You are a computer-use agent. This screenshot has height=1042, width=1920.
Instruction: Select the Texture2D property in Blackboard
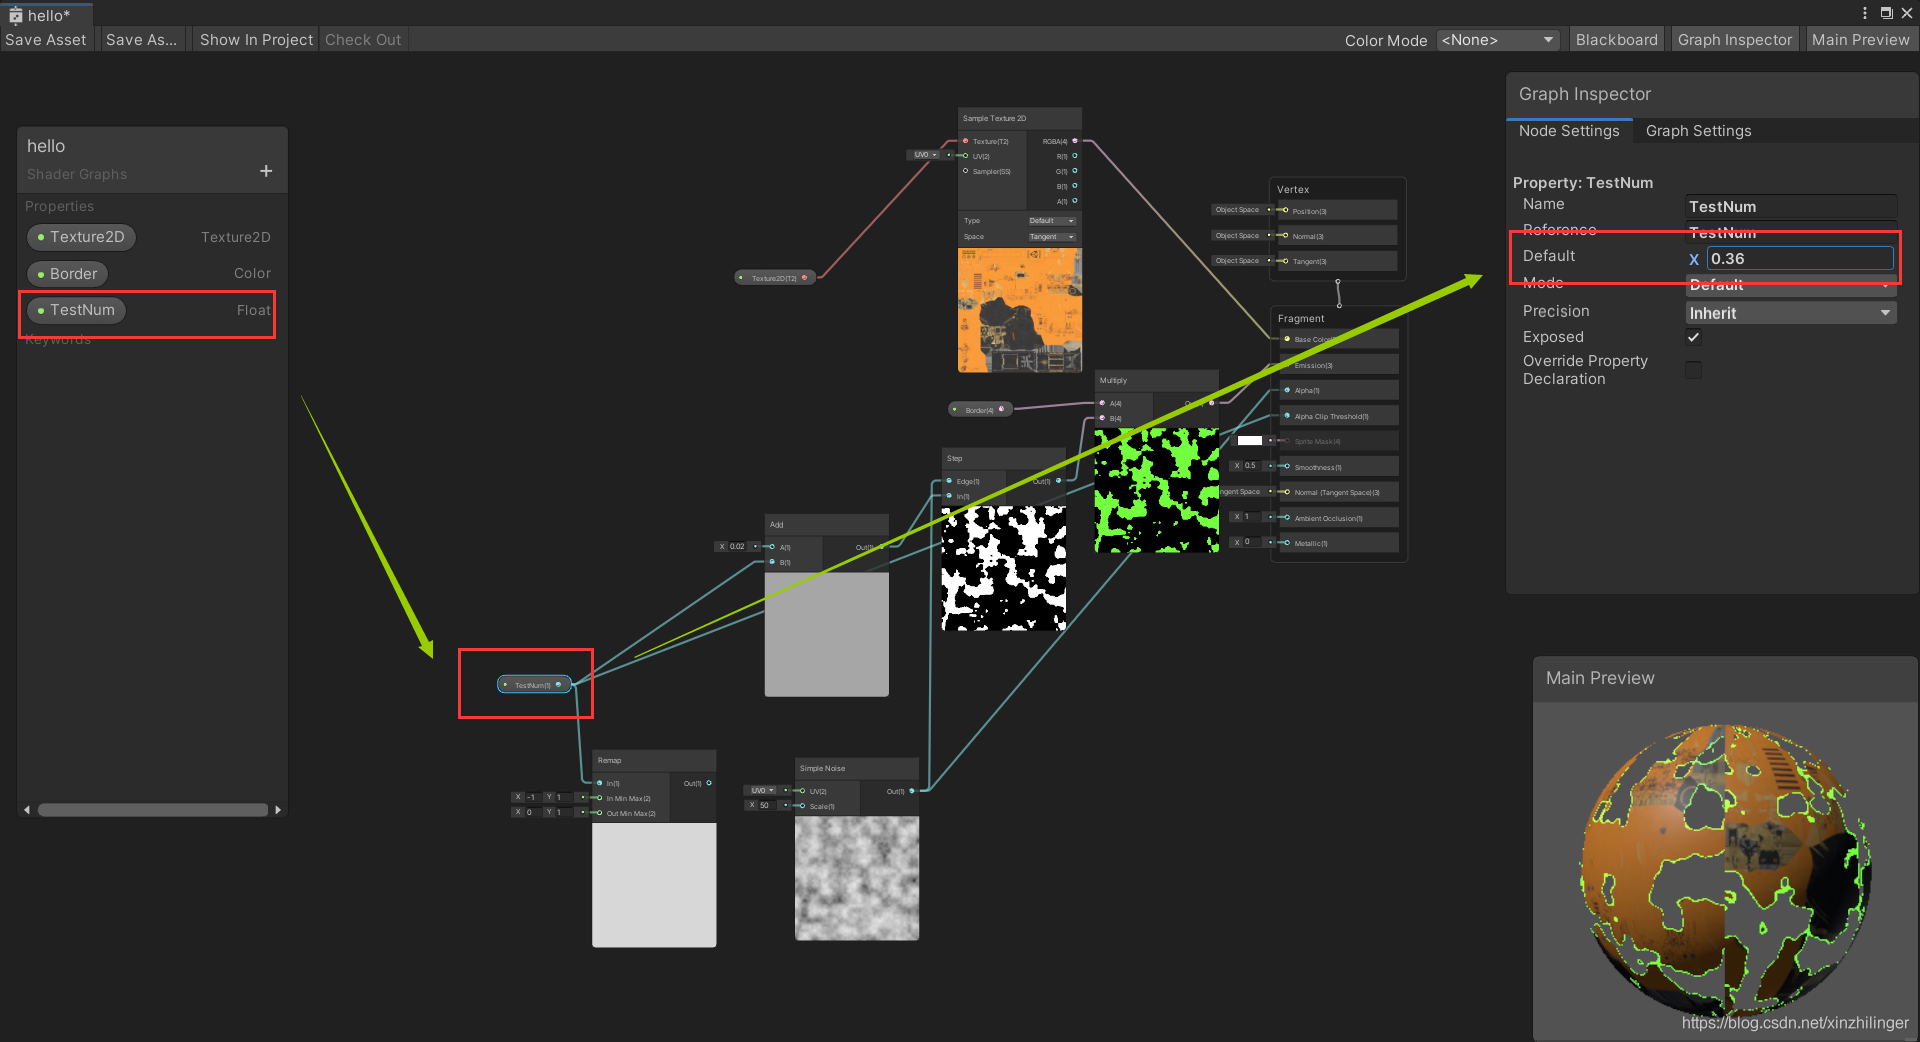pos(81,237)
